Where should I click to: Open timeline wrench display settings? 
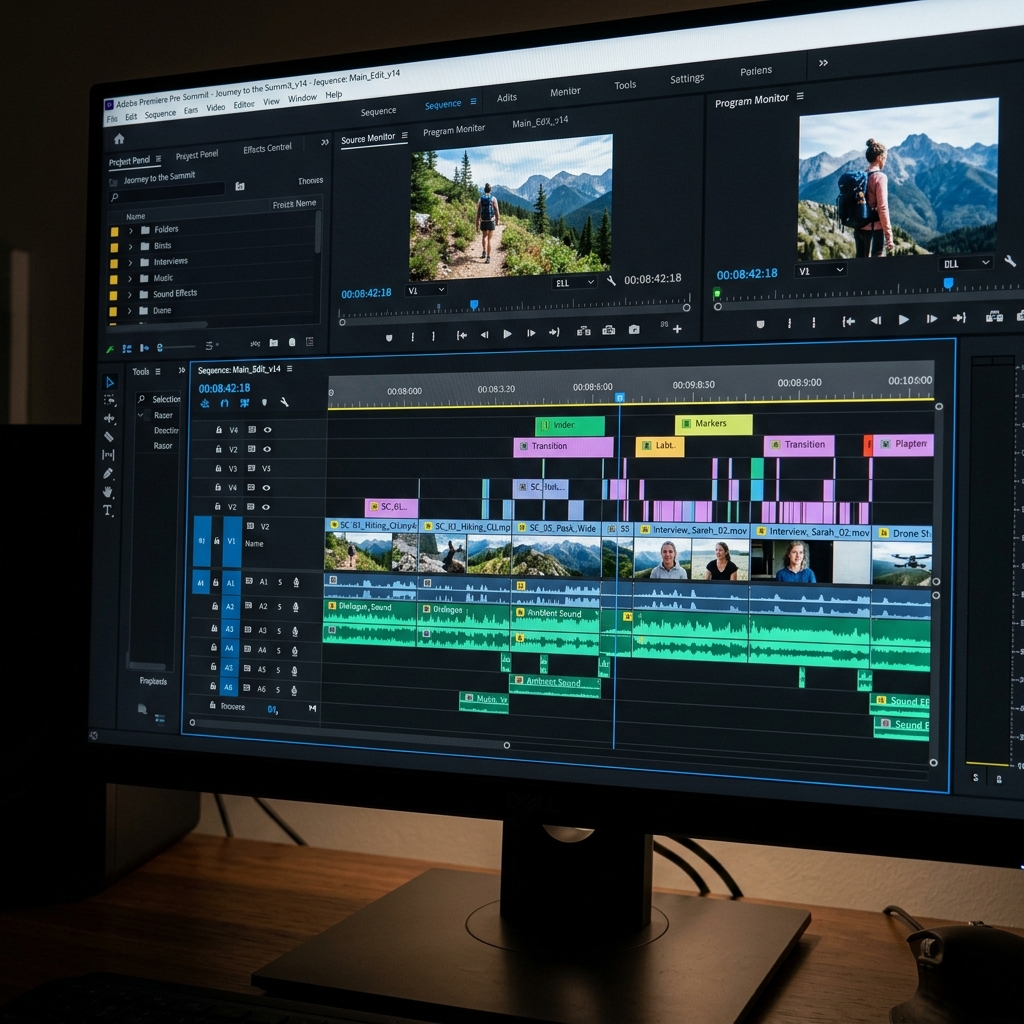pos(284,402)
